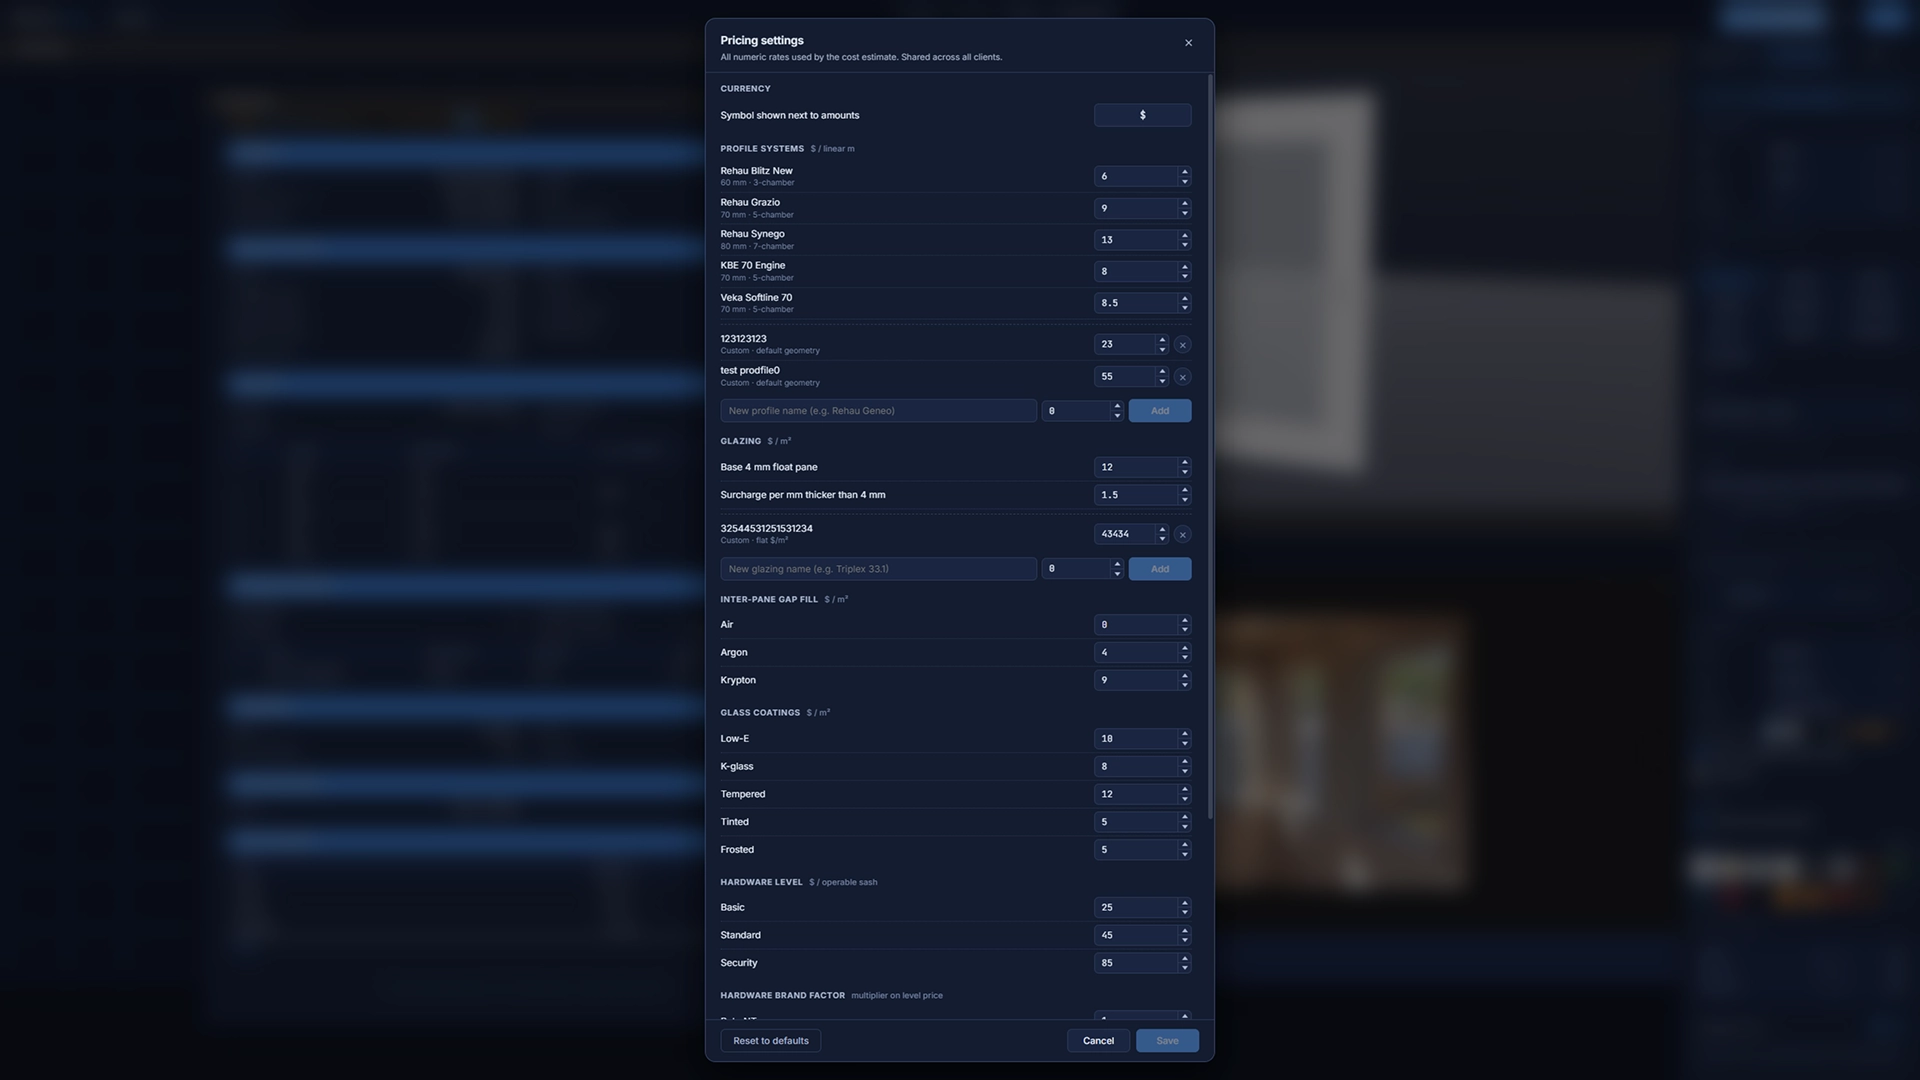Click the 'Frosted' coating label
Viewport: 1920px width, 1080px height.
[x=737, y=850]
